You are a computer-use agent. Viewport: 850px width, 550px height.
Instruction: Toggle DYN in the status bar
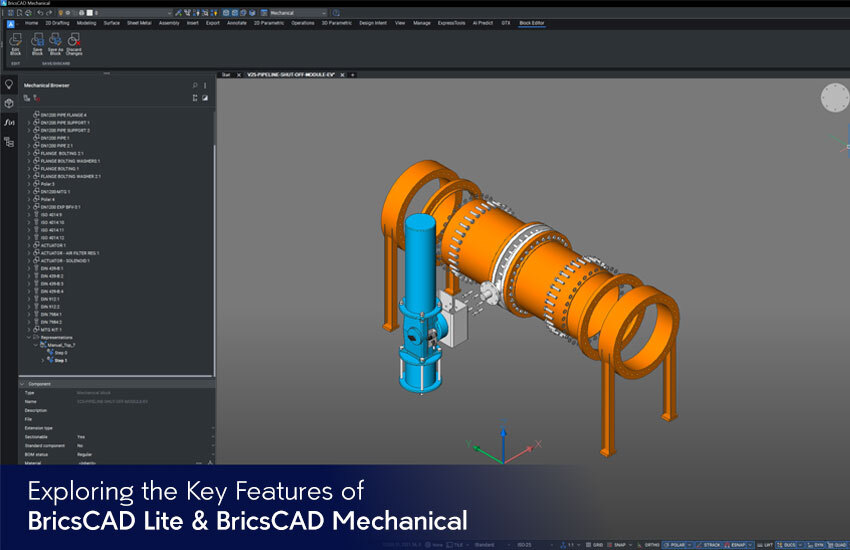(815, 545)
